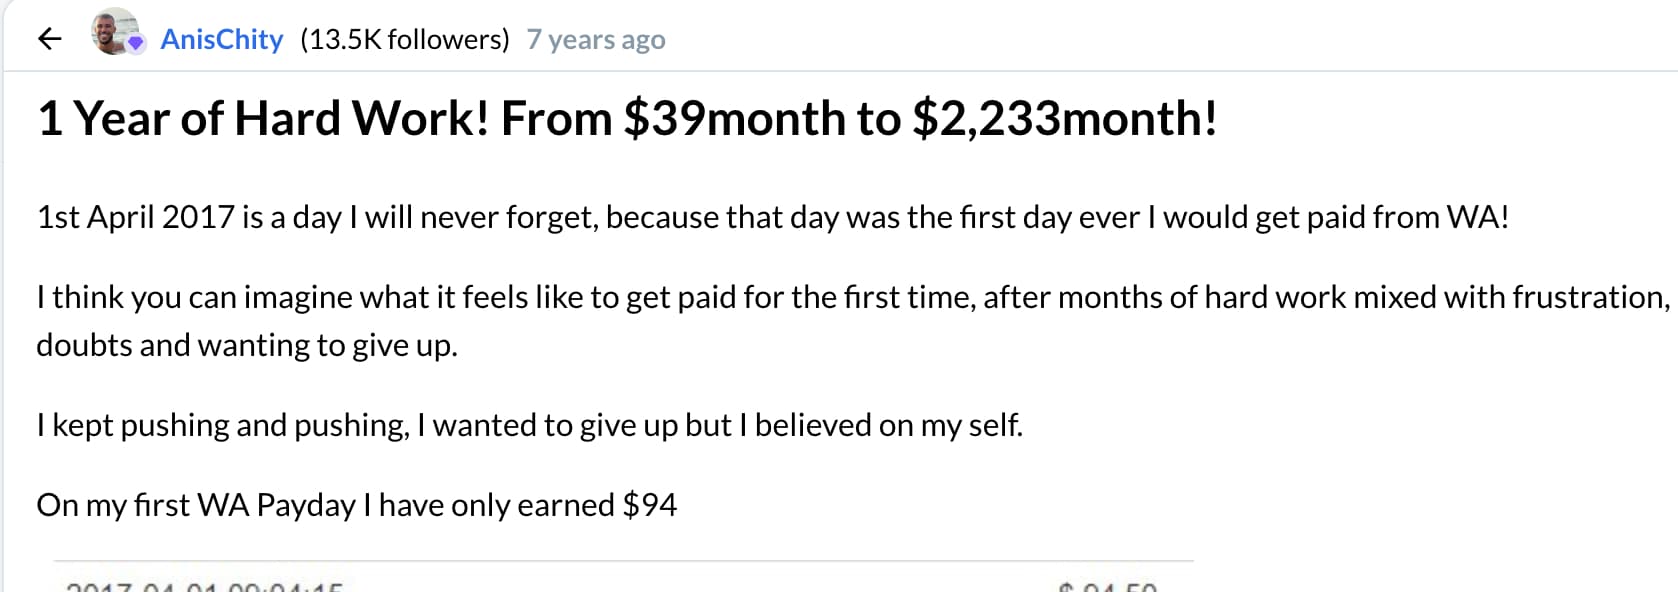The width and height of the screenshot is (1678, 592).
Task: View post date by clicking timestamp
Action: coord(596,39)
